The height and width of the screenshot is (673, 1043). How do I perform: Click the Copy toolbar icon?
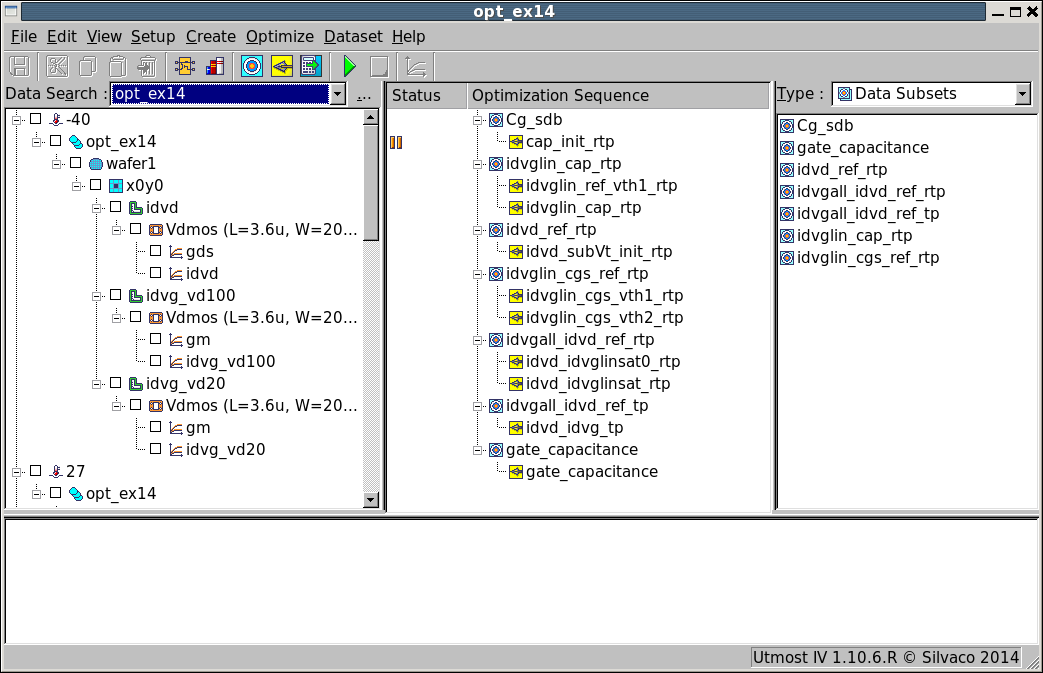click(x=87, y=67)
